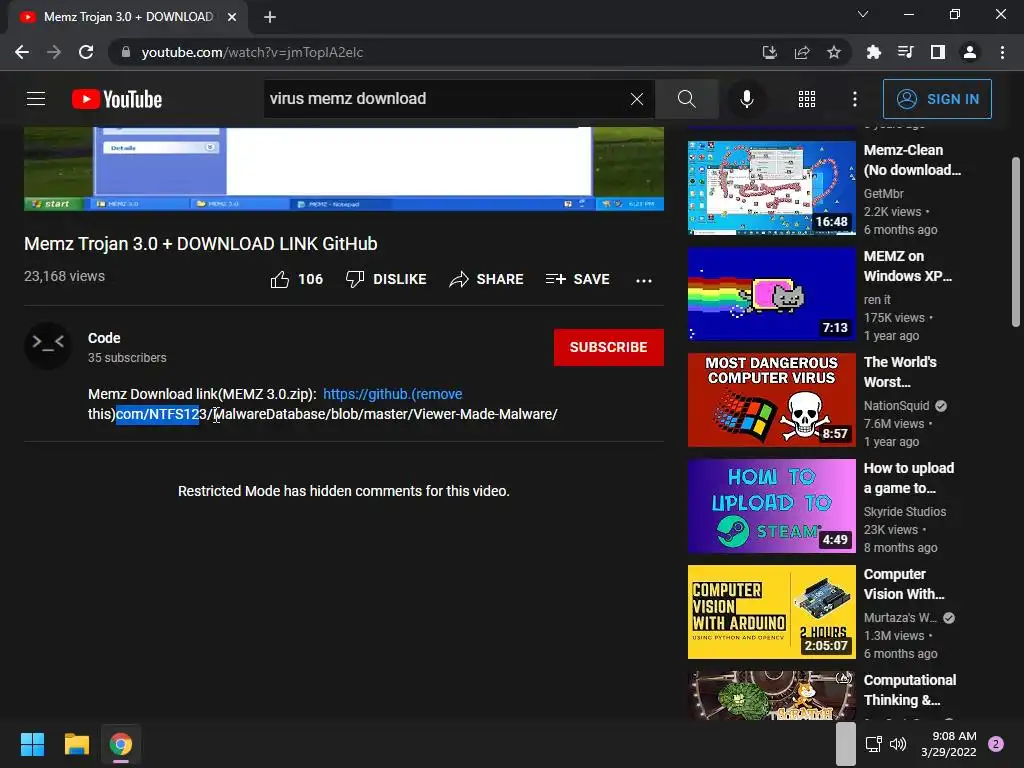Go to YouTube home via logo
This screenshot has height=768, width=1024.
[117, 99]
